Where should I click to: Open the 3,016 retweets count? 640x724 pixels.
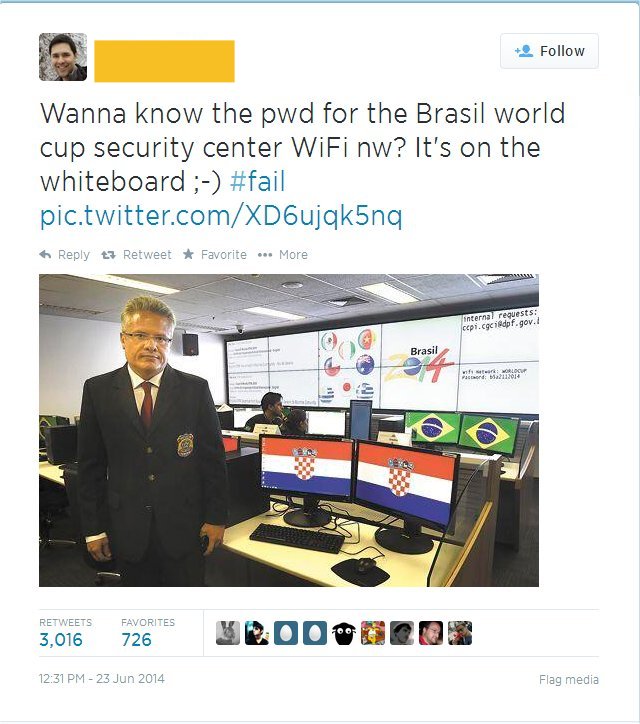61,640
